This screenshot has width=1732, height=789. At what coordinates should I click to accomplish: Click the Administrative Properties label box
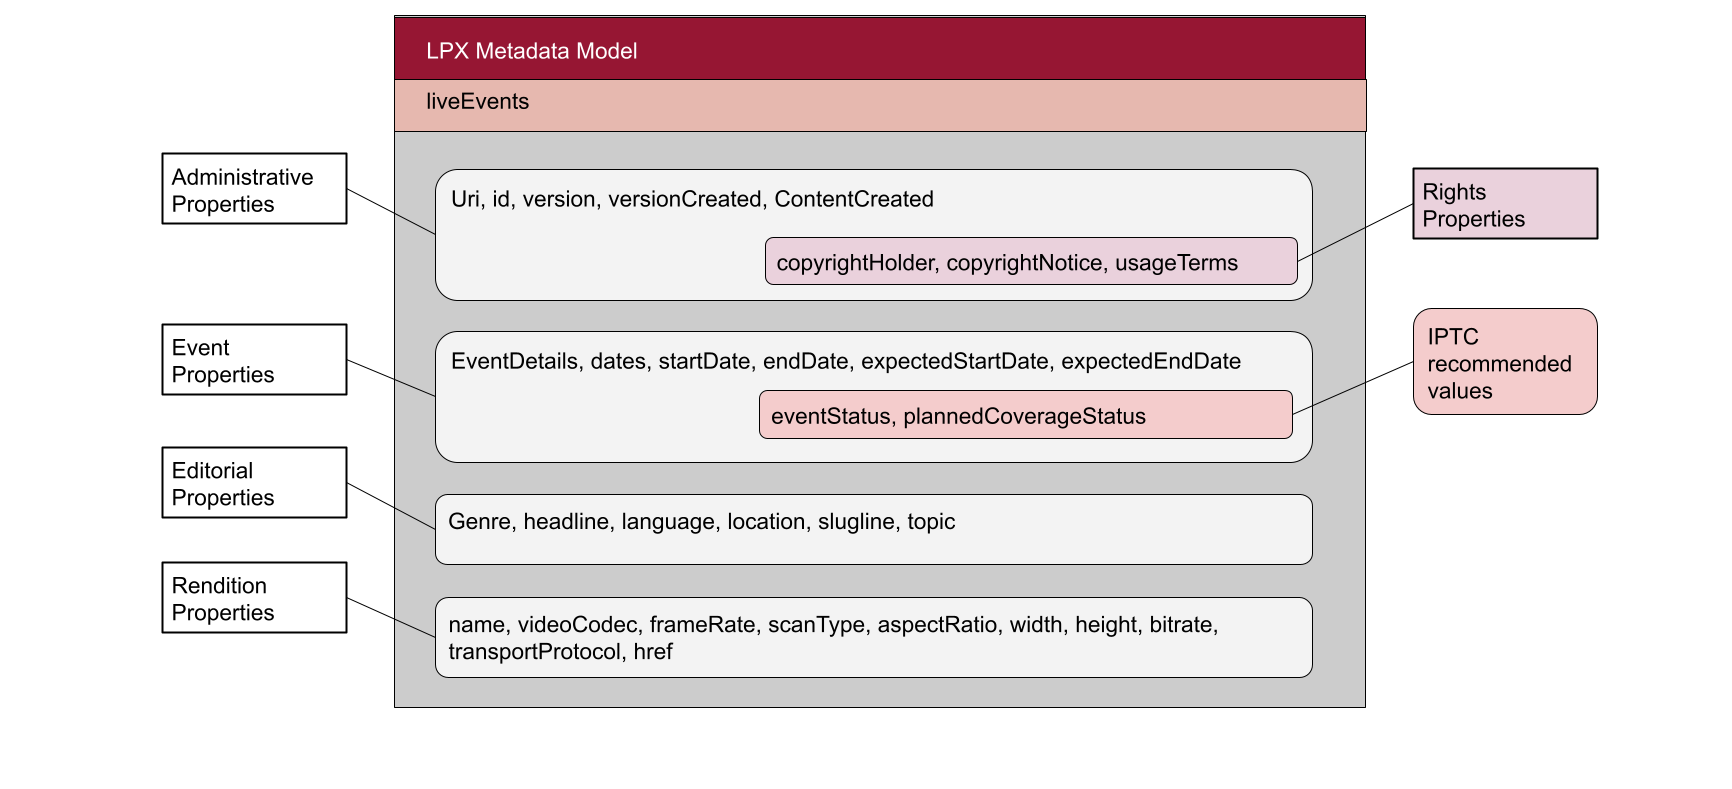pyautogui.click(x=254, y=189)
